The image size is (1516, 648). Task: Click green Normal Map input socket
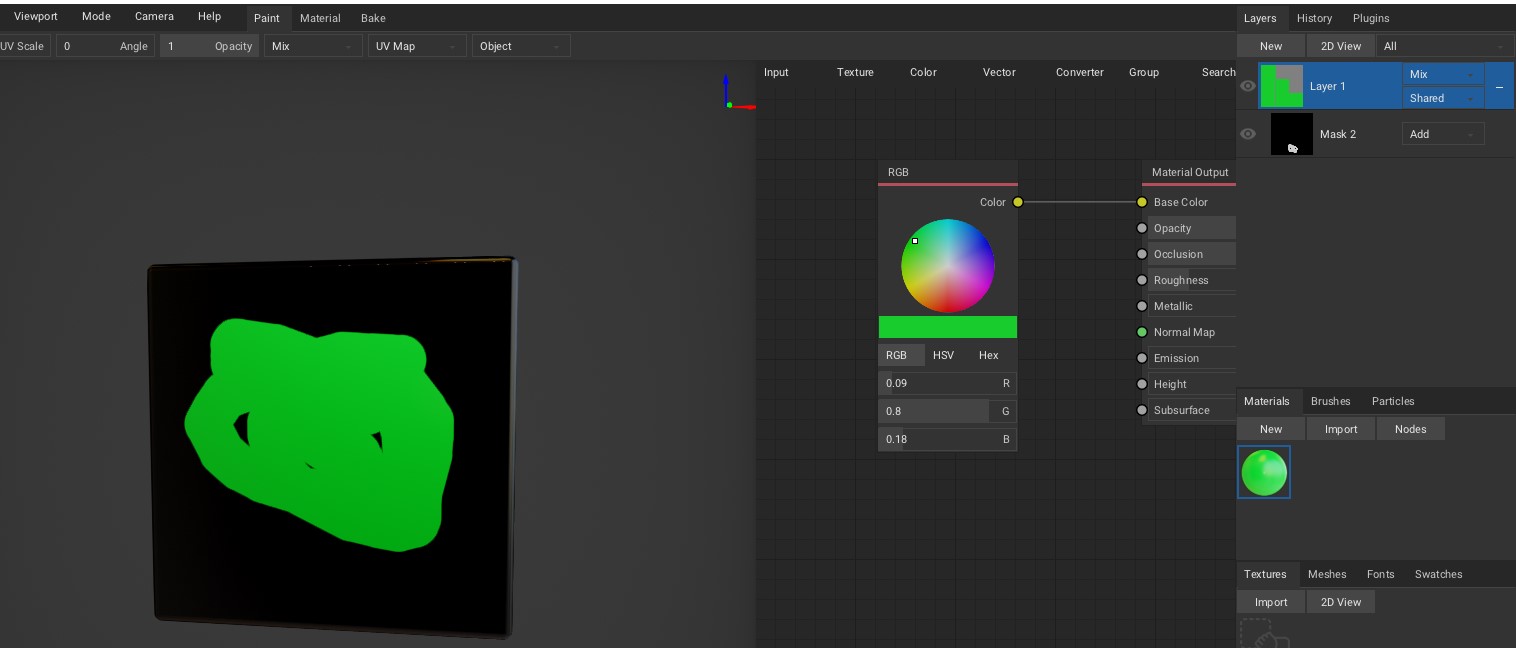coord(1142,332)
